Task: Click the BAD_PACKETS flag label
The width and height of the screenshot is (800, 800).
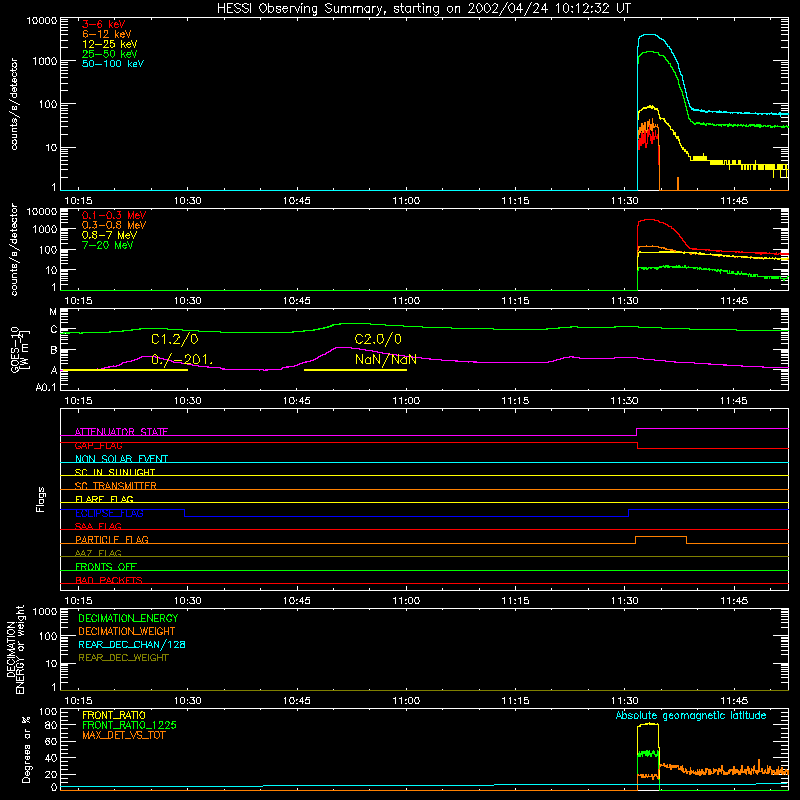Action: (x=109, y=581)
